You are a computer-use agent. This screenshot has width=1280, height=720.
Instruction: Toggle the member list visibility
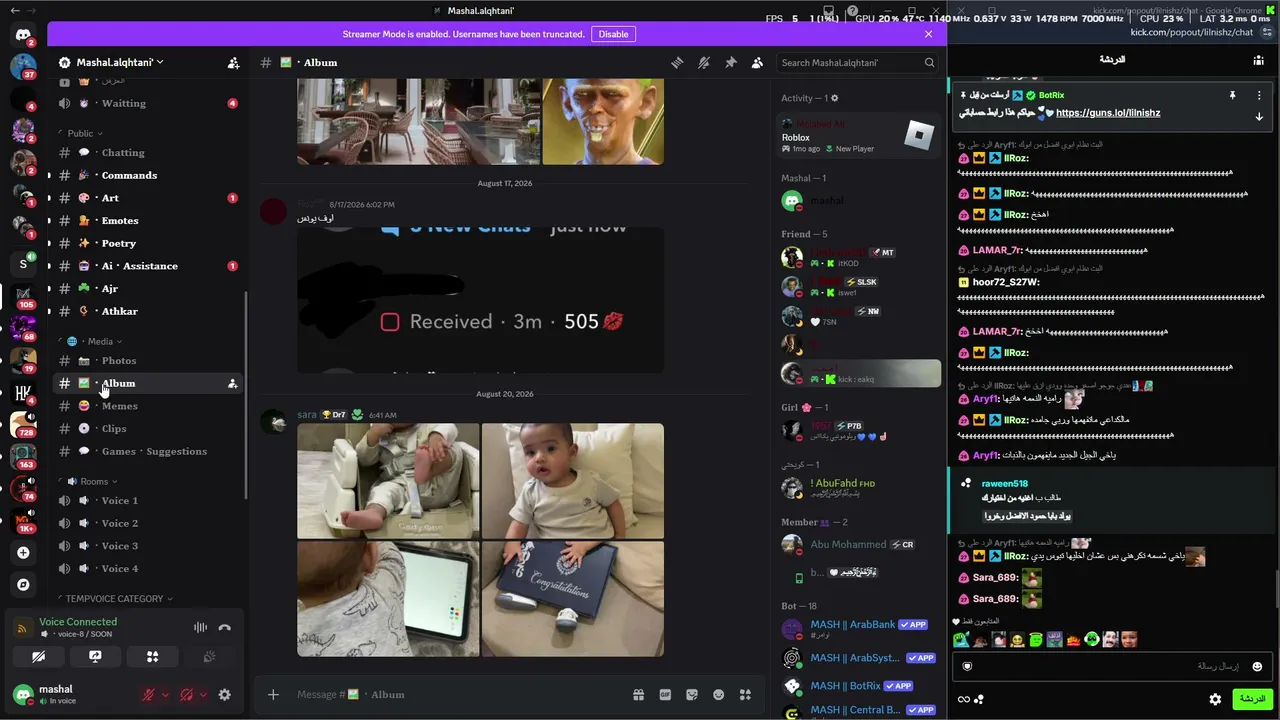point(757,62)
